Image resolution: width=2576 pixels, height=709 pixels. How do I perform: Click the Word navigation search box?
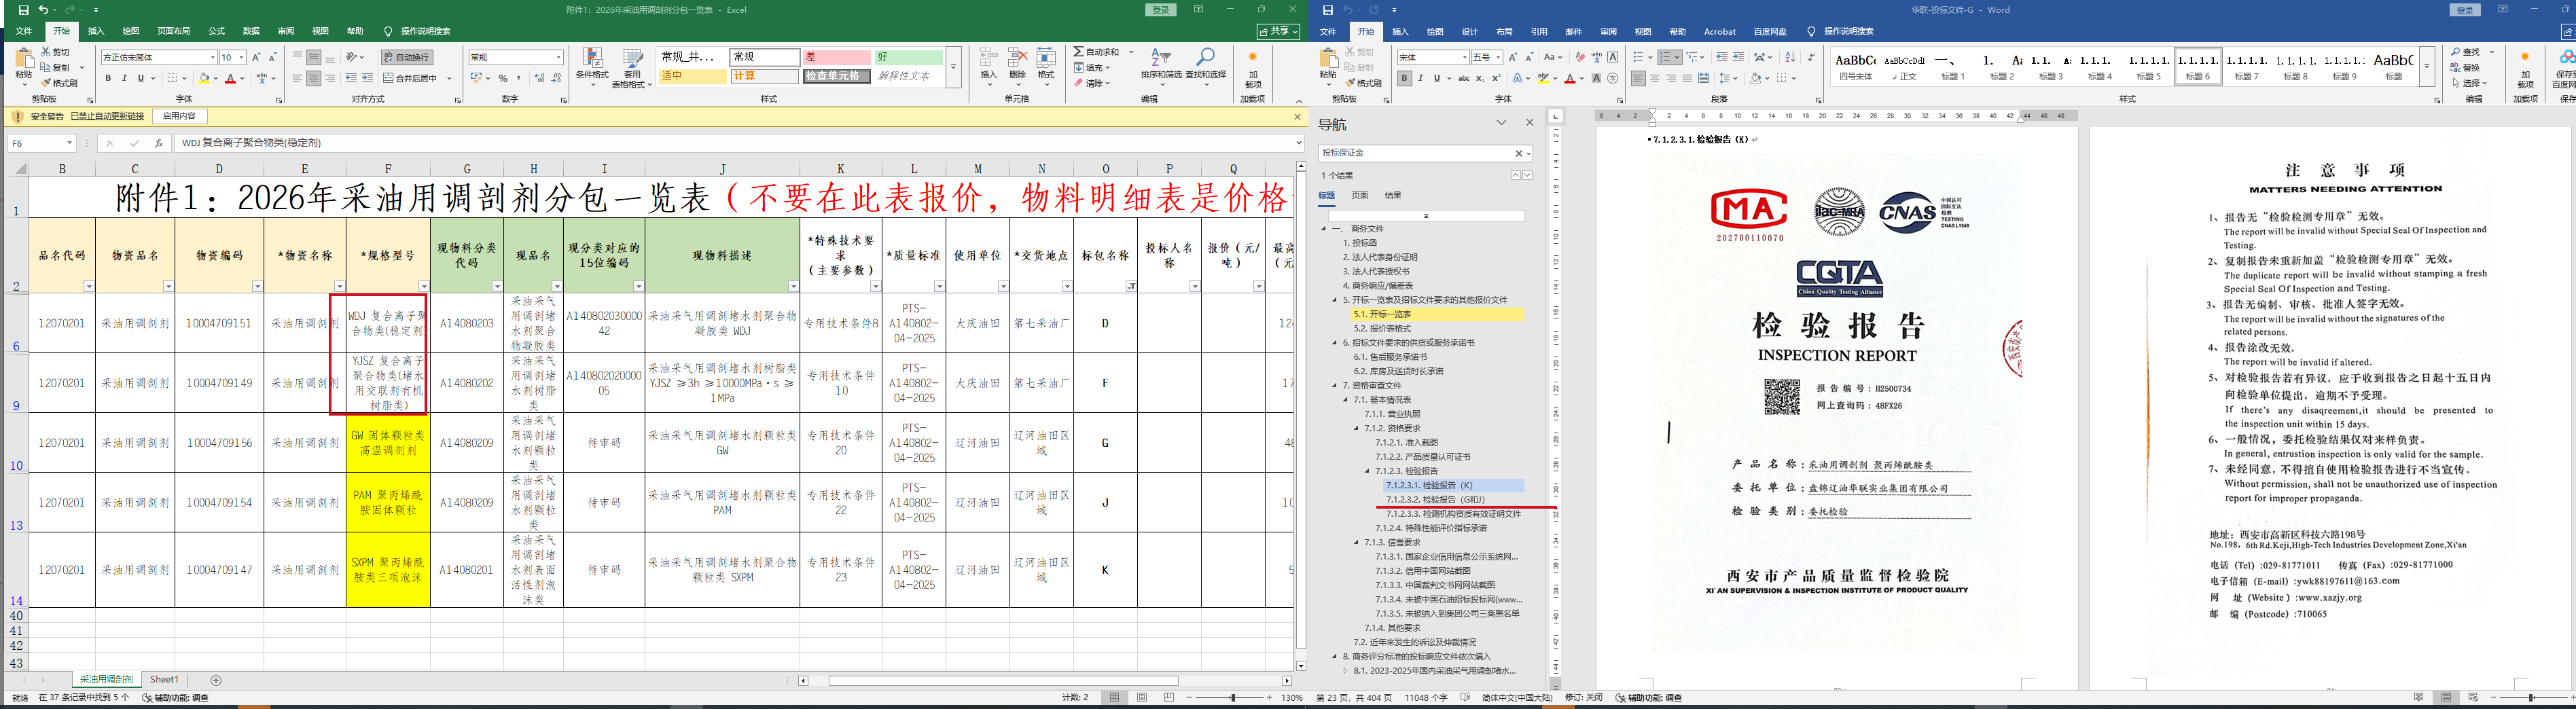click(1415, 153)
